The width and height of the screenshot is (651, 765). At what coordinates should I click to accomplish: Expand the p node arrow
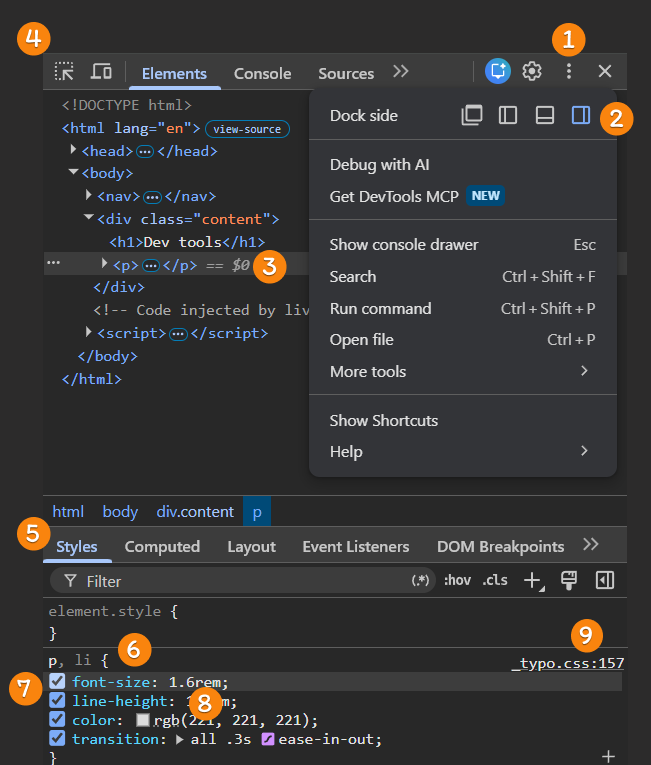click(104, 263)
